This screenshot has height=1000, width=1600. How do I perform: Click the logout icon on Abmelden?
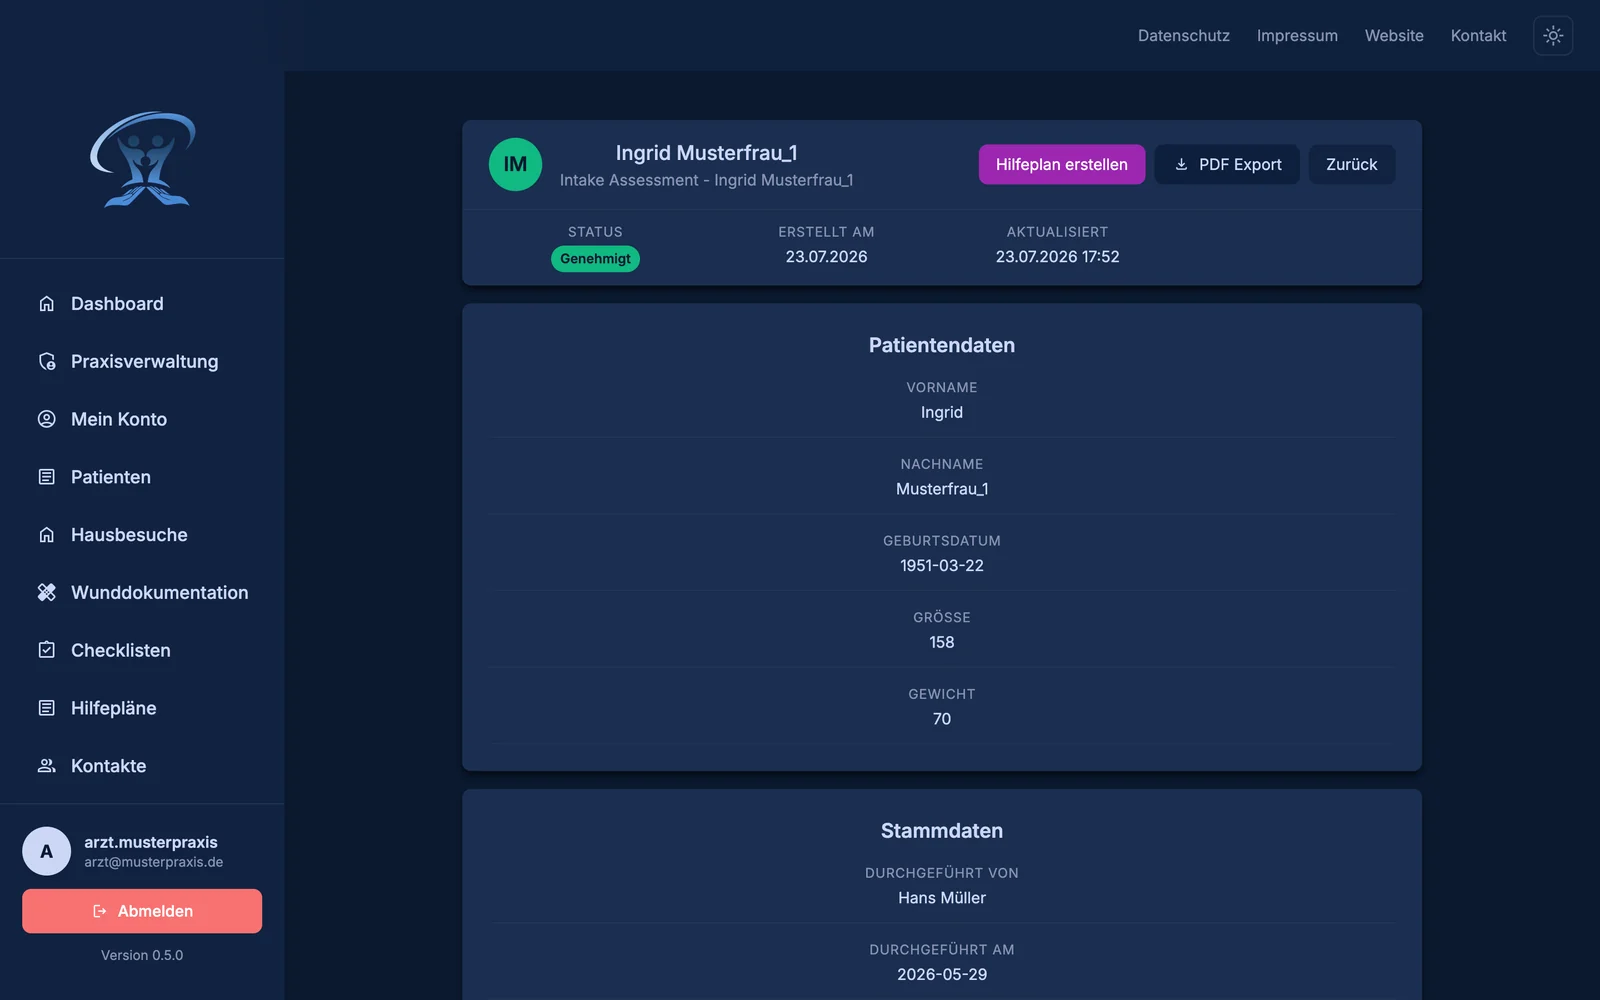point(99,911)
